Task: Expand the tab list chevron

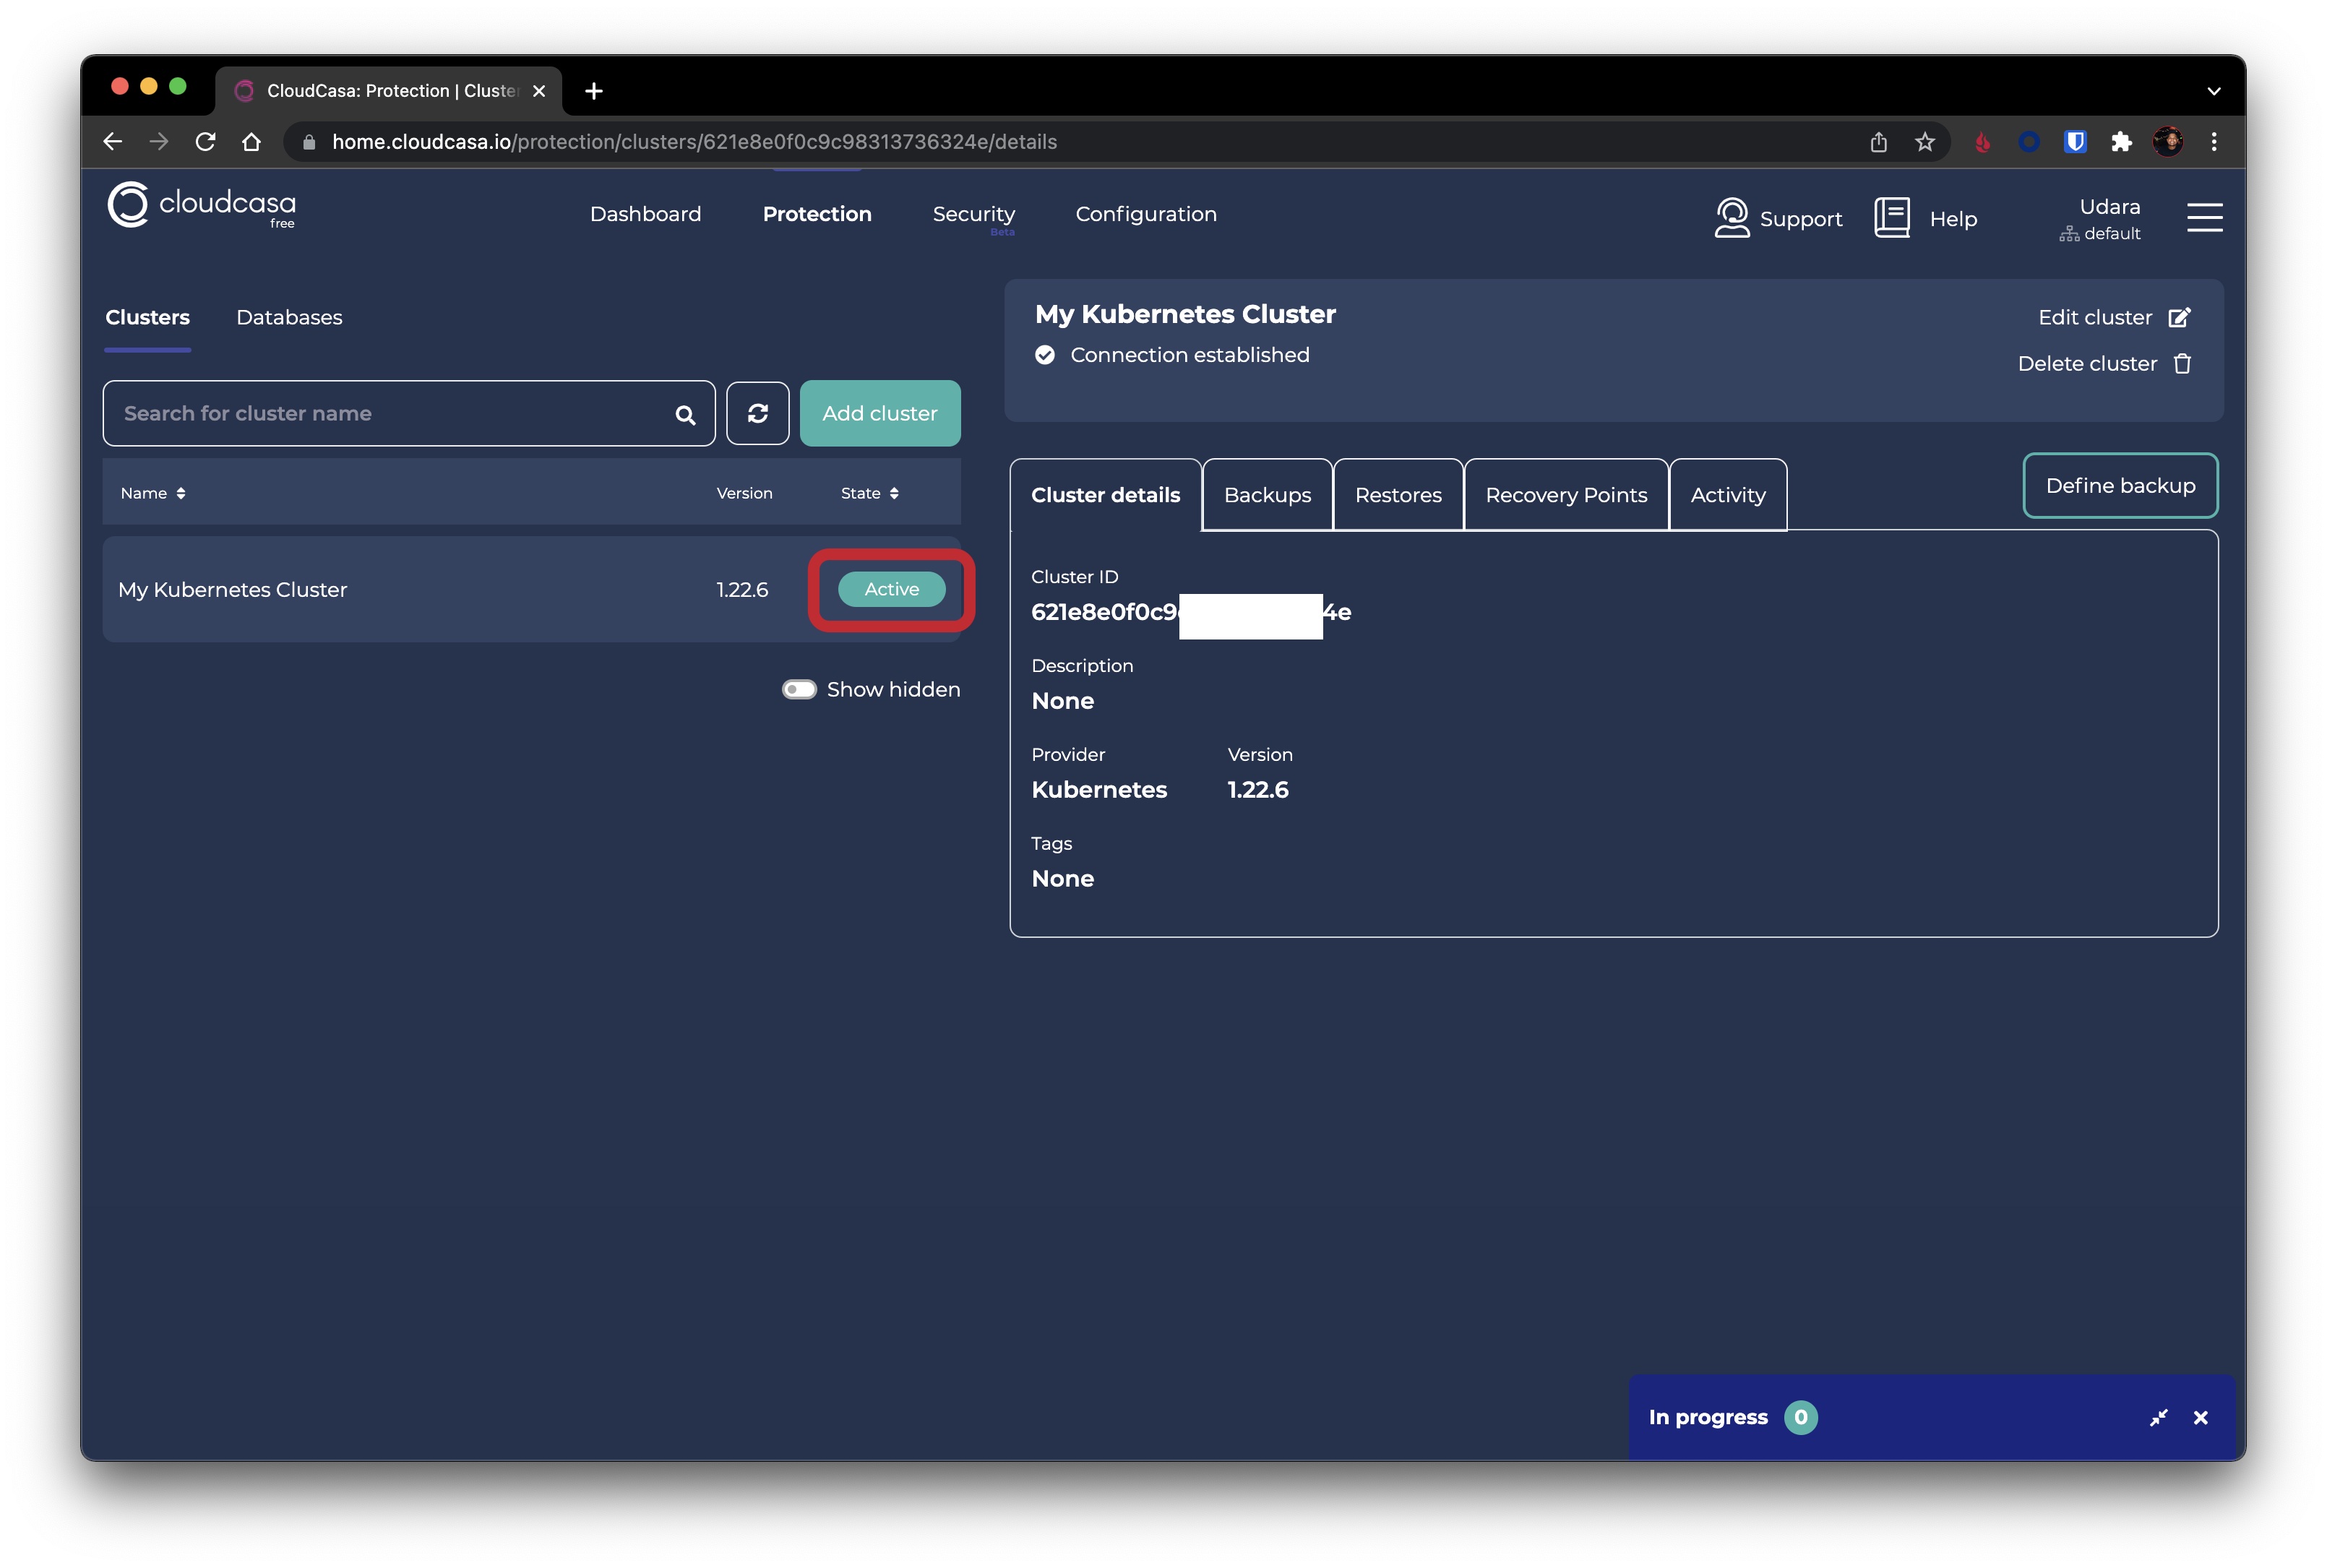Action: point(2213,91)
